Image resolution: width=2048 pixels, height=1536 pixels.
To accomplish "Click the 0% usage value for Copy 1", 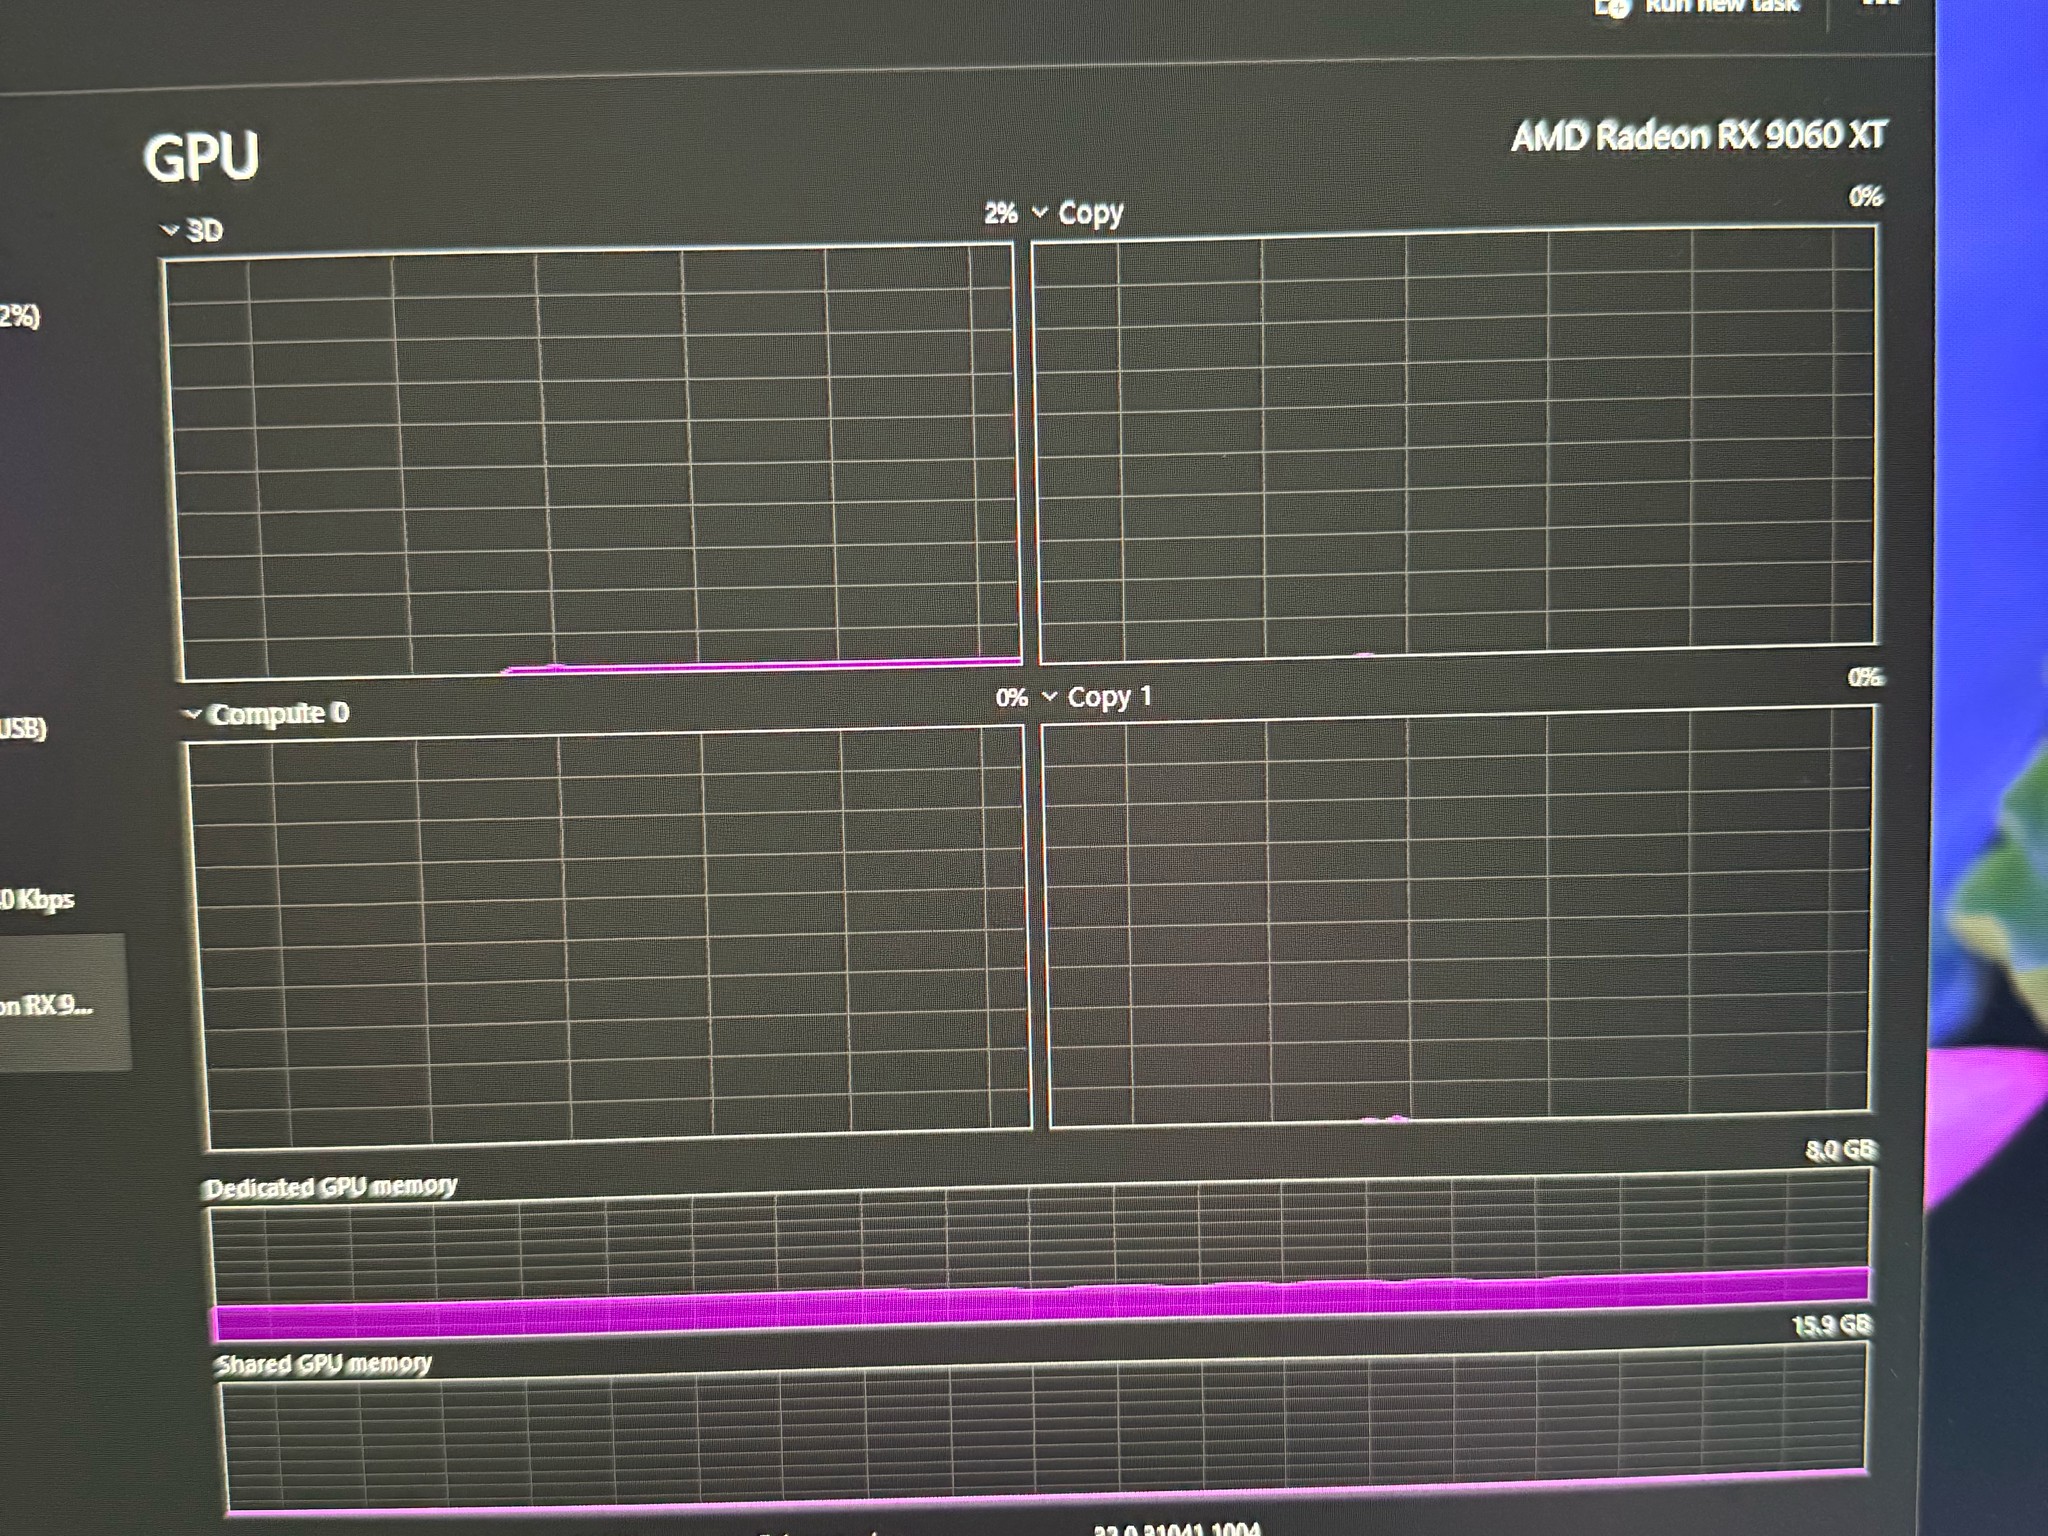I will click(x=1865, y=677).
